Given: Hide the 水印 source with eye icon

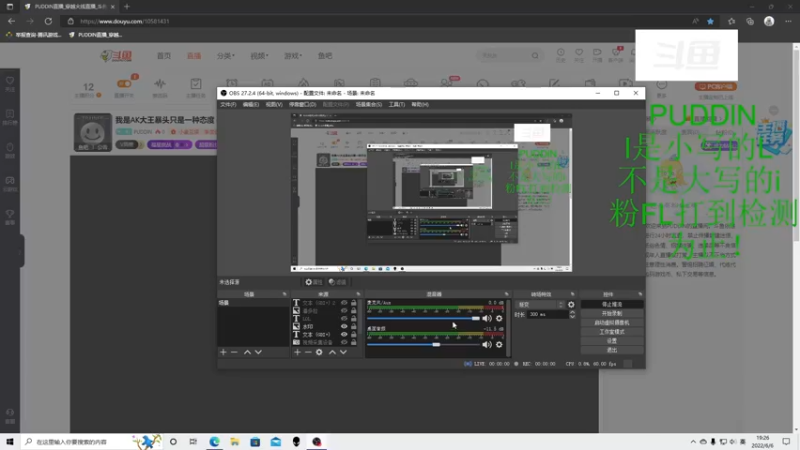Looking at the screenshot, I should click(x=344, y=327).
